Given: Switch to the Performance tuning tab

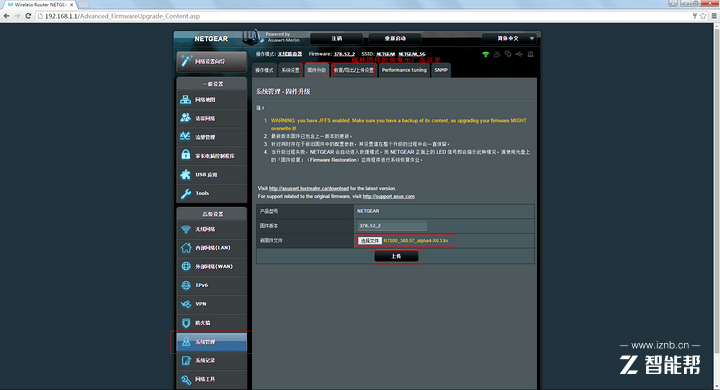Looking at the screenshot, I should [404, 70].
